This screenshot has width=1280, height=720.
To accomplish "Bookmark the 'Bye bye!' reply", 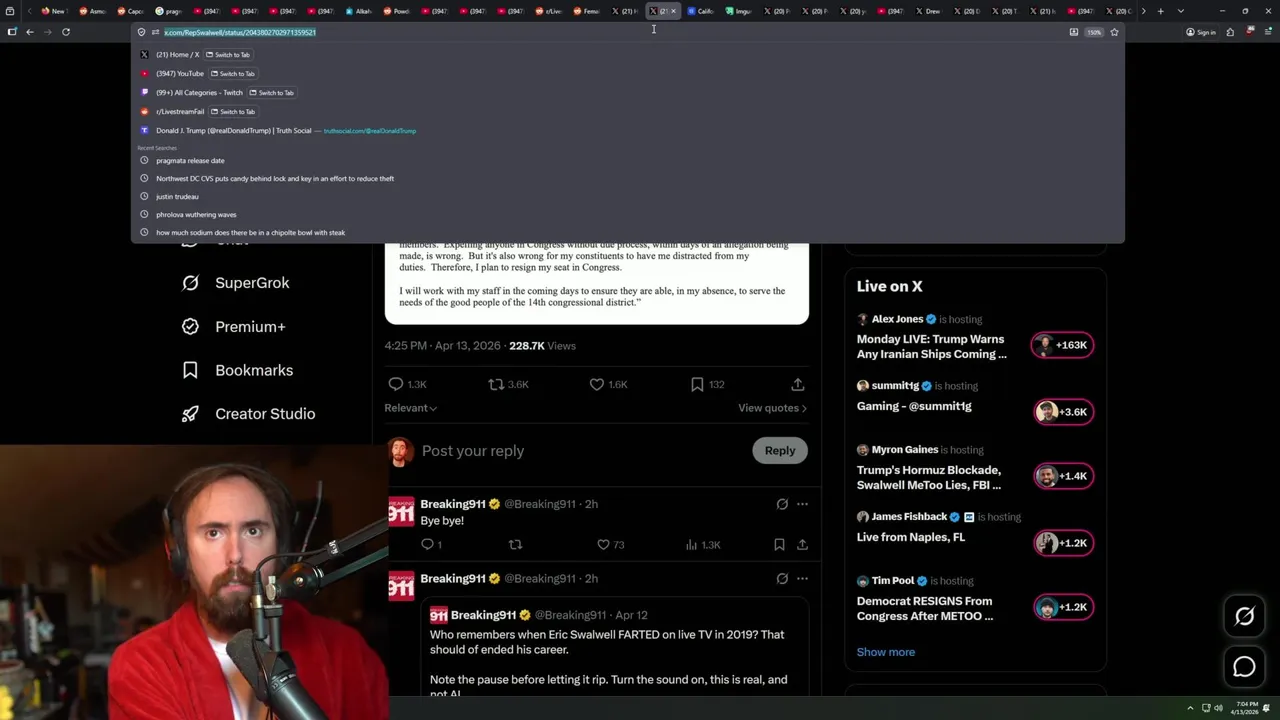I will coord(779,545).
